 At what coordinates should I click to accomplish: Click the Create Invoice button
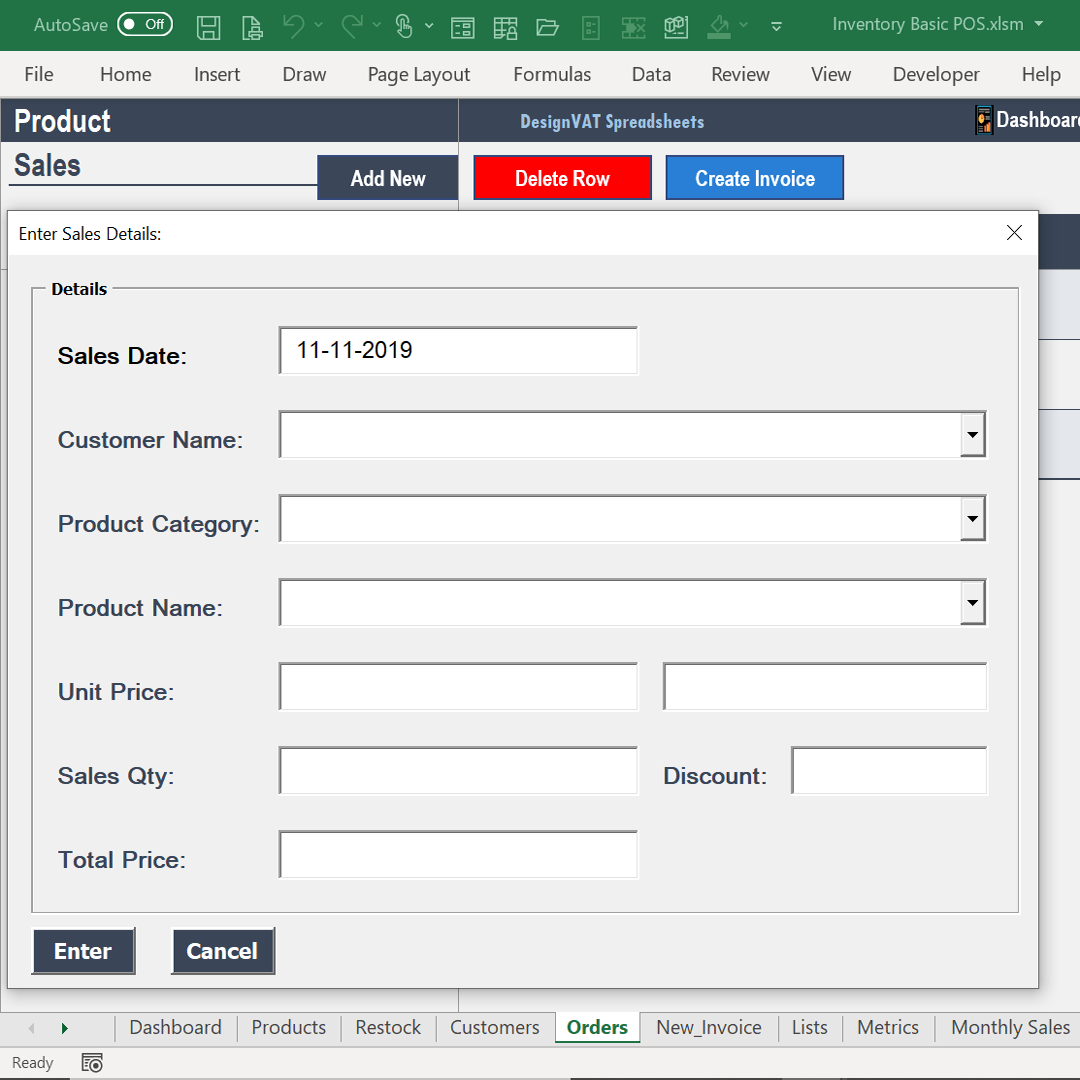point(754,177)
